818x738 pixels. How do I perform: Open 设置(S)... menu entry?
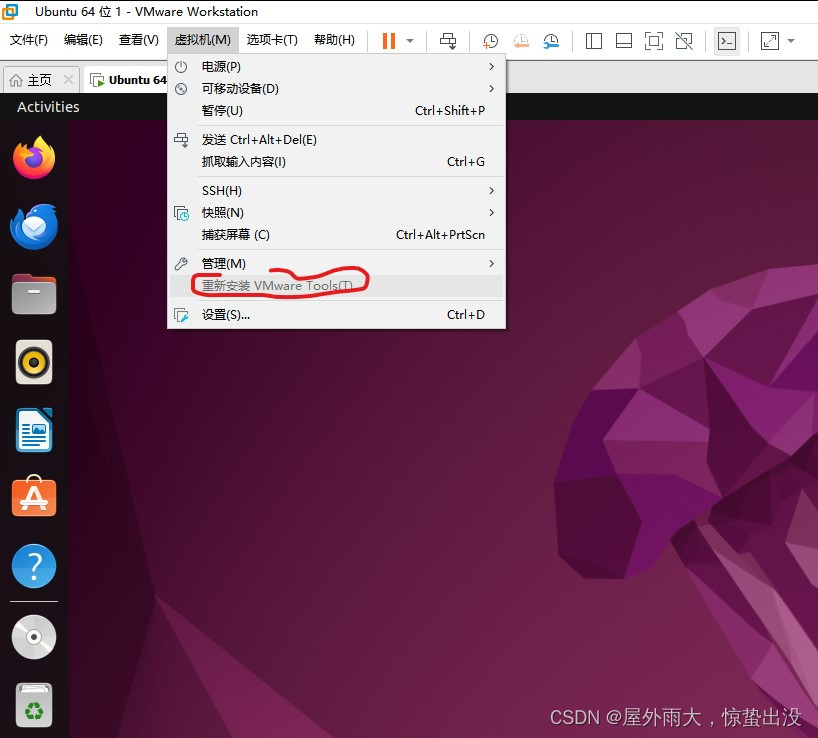coord(336,315)
